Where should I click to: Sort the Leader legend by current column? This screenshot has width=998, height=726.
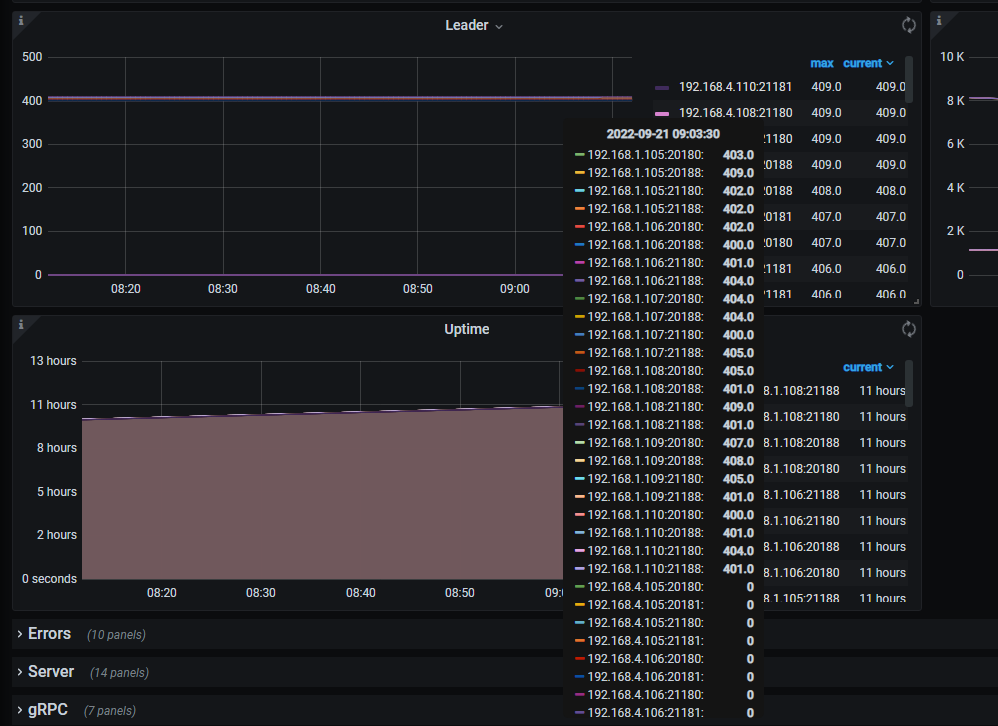[867, 63]
